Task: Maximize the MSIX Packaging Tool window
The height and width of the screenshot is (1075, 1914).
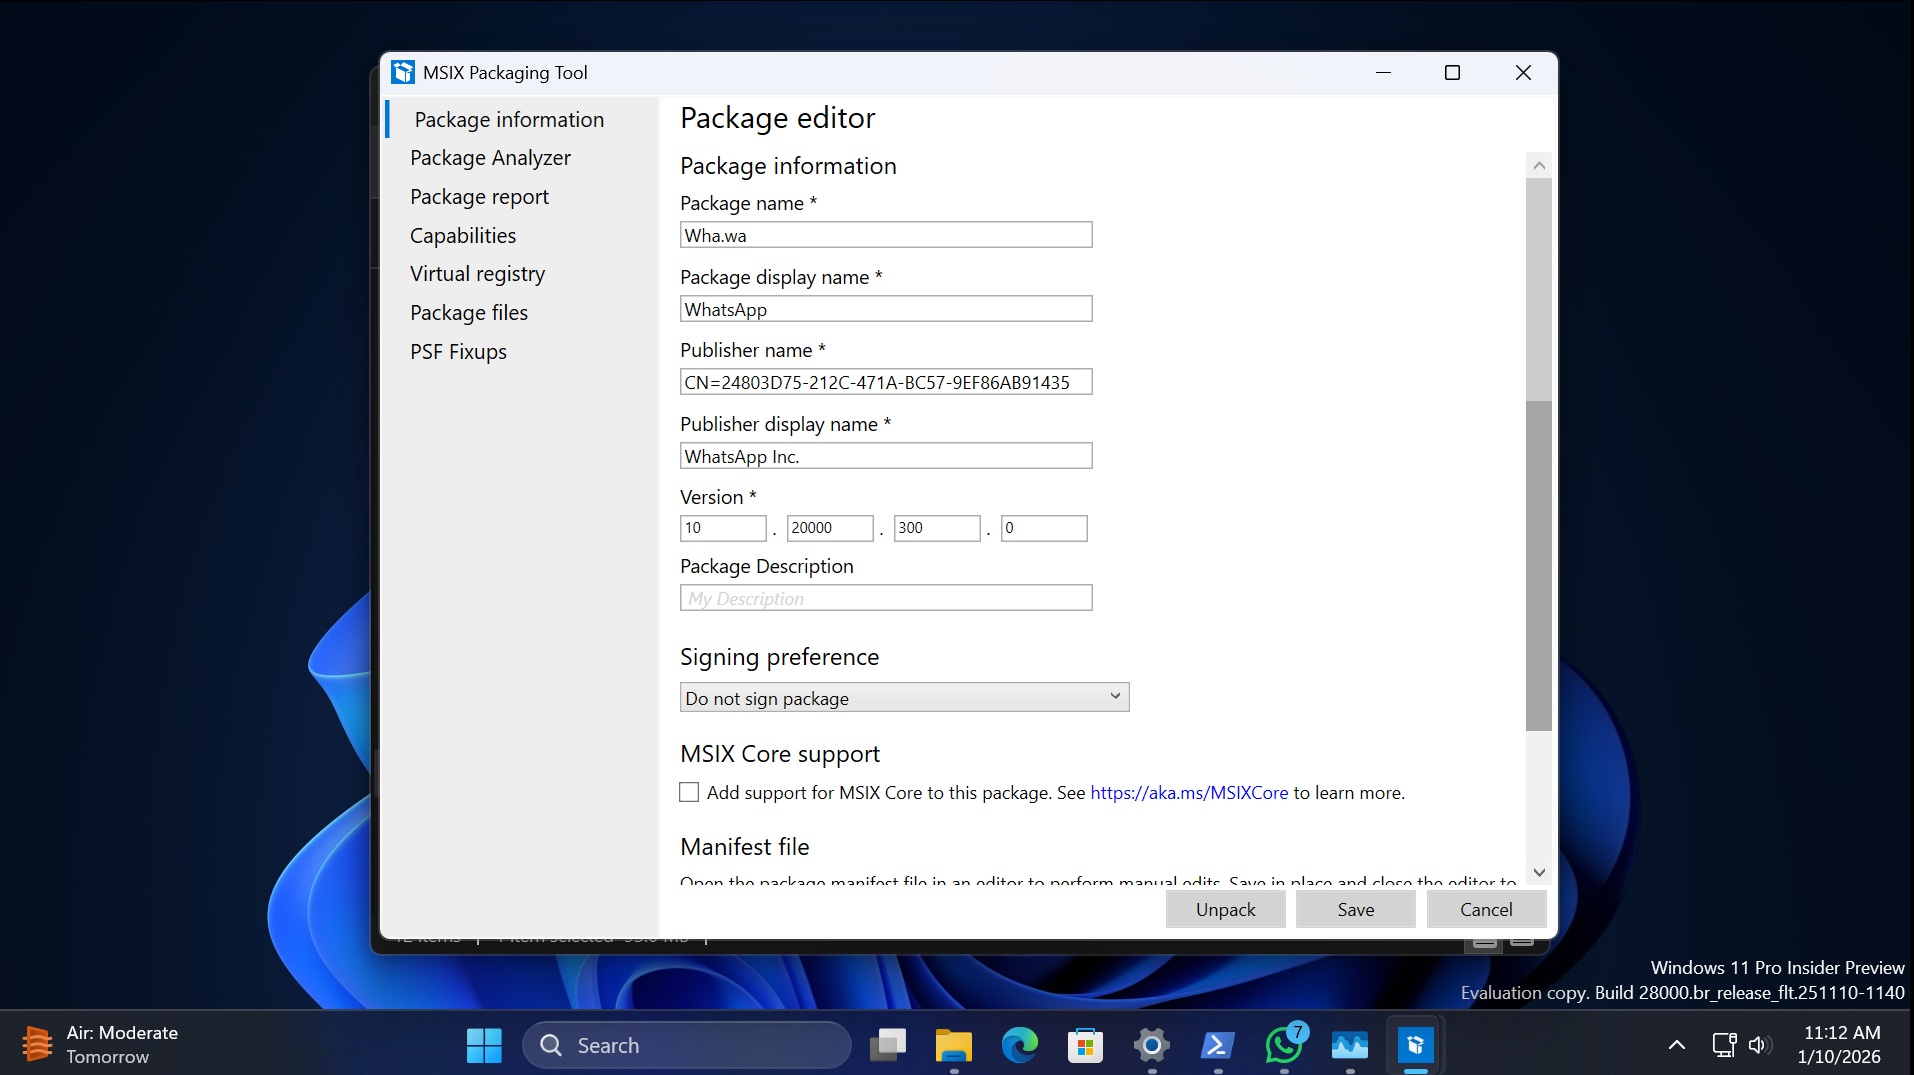Action: tap(1452, 72)
